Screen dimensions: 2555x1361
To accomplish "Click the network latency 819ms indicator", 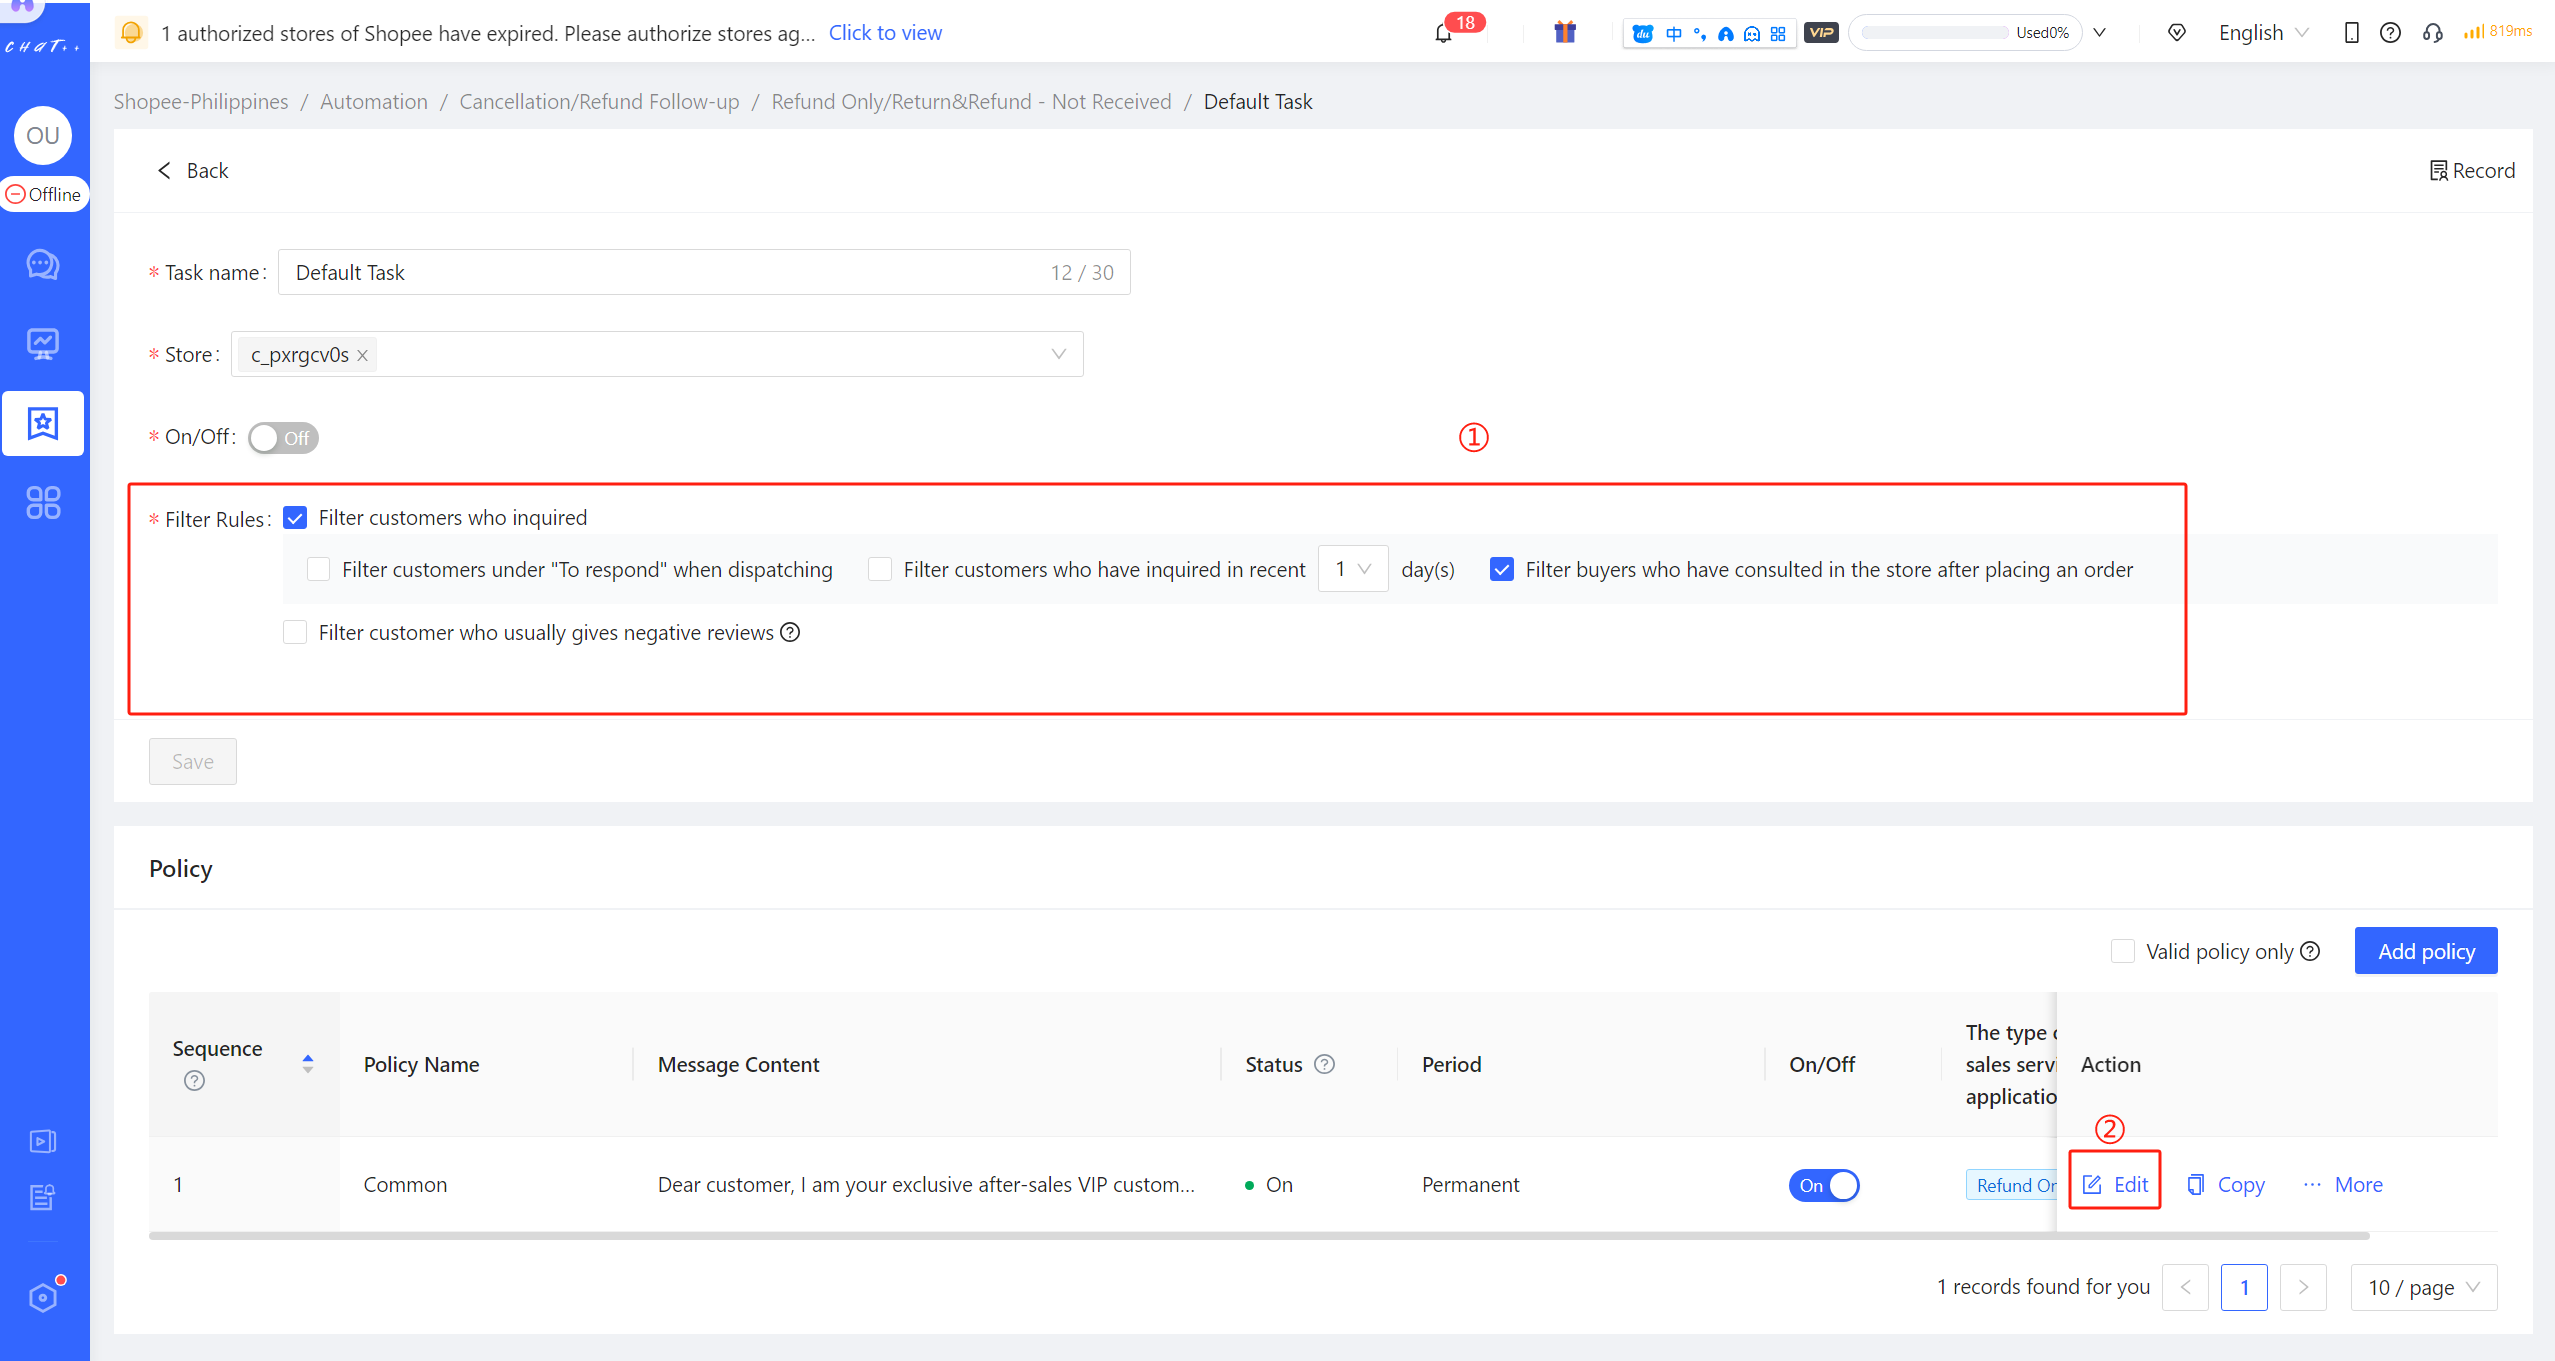I will (2498, 32).
